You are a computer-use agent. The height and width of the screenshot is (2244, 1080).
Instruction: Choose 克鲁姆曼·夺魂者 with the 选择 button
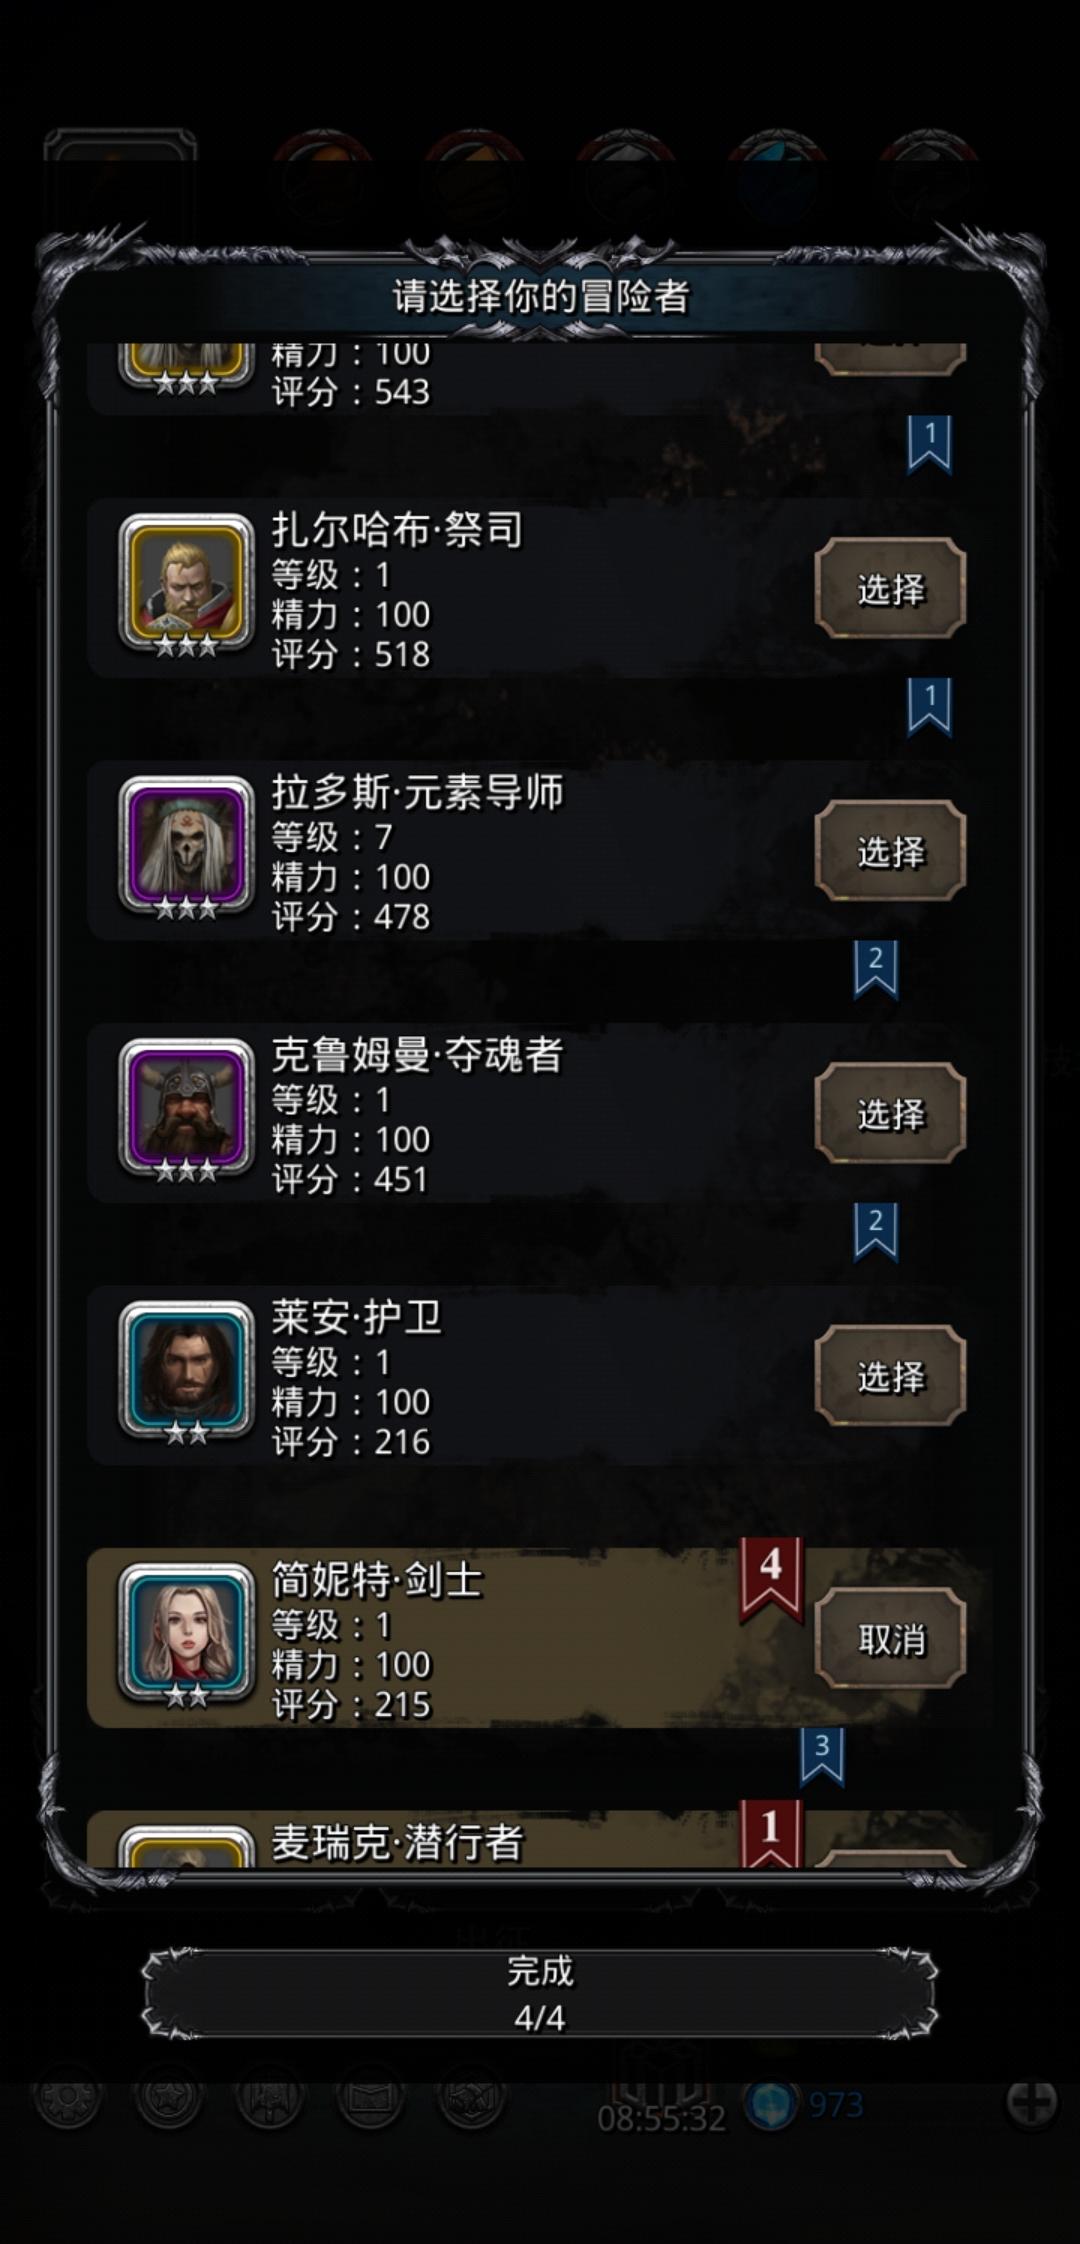coord(890,1113)
